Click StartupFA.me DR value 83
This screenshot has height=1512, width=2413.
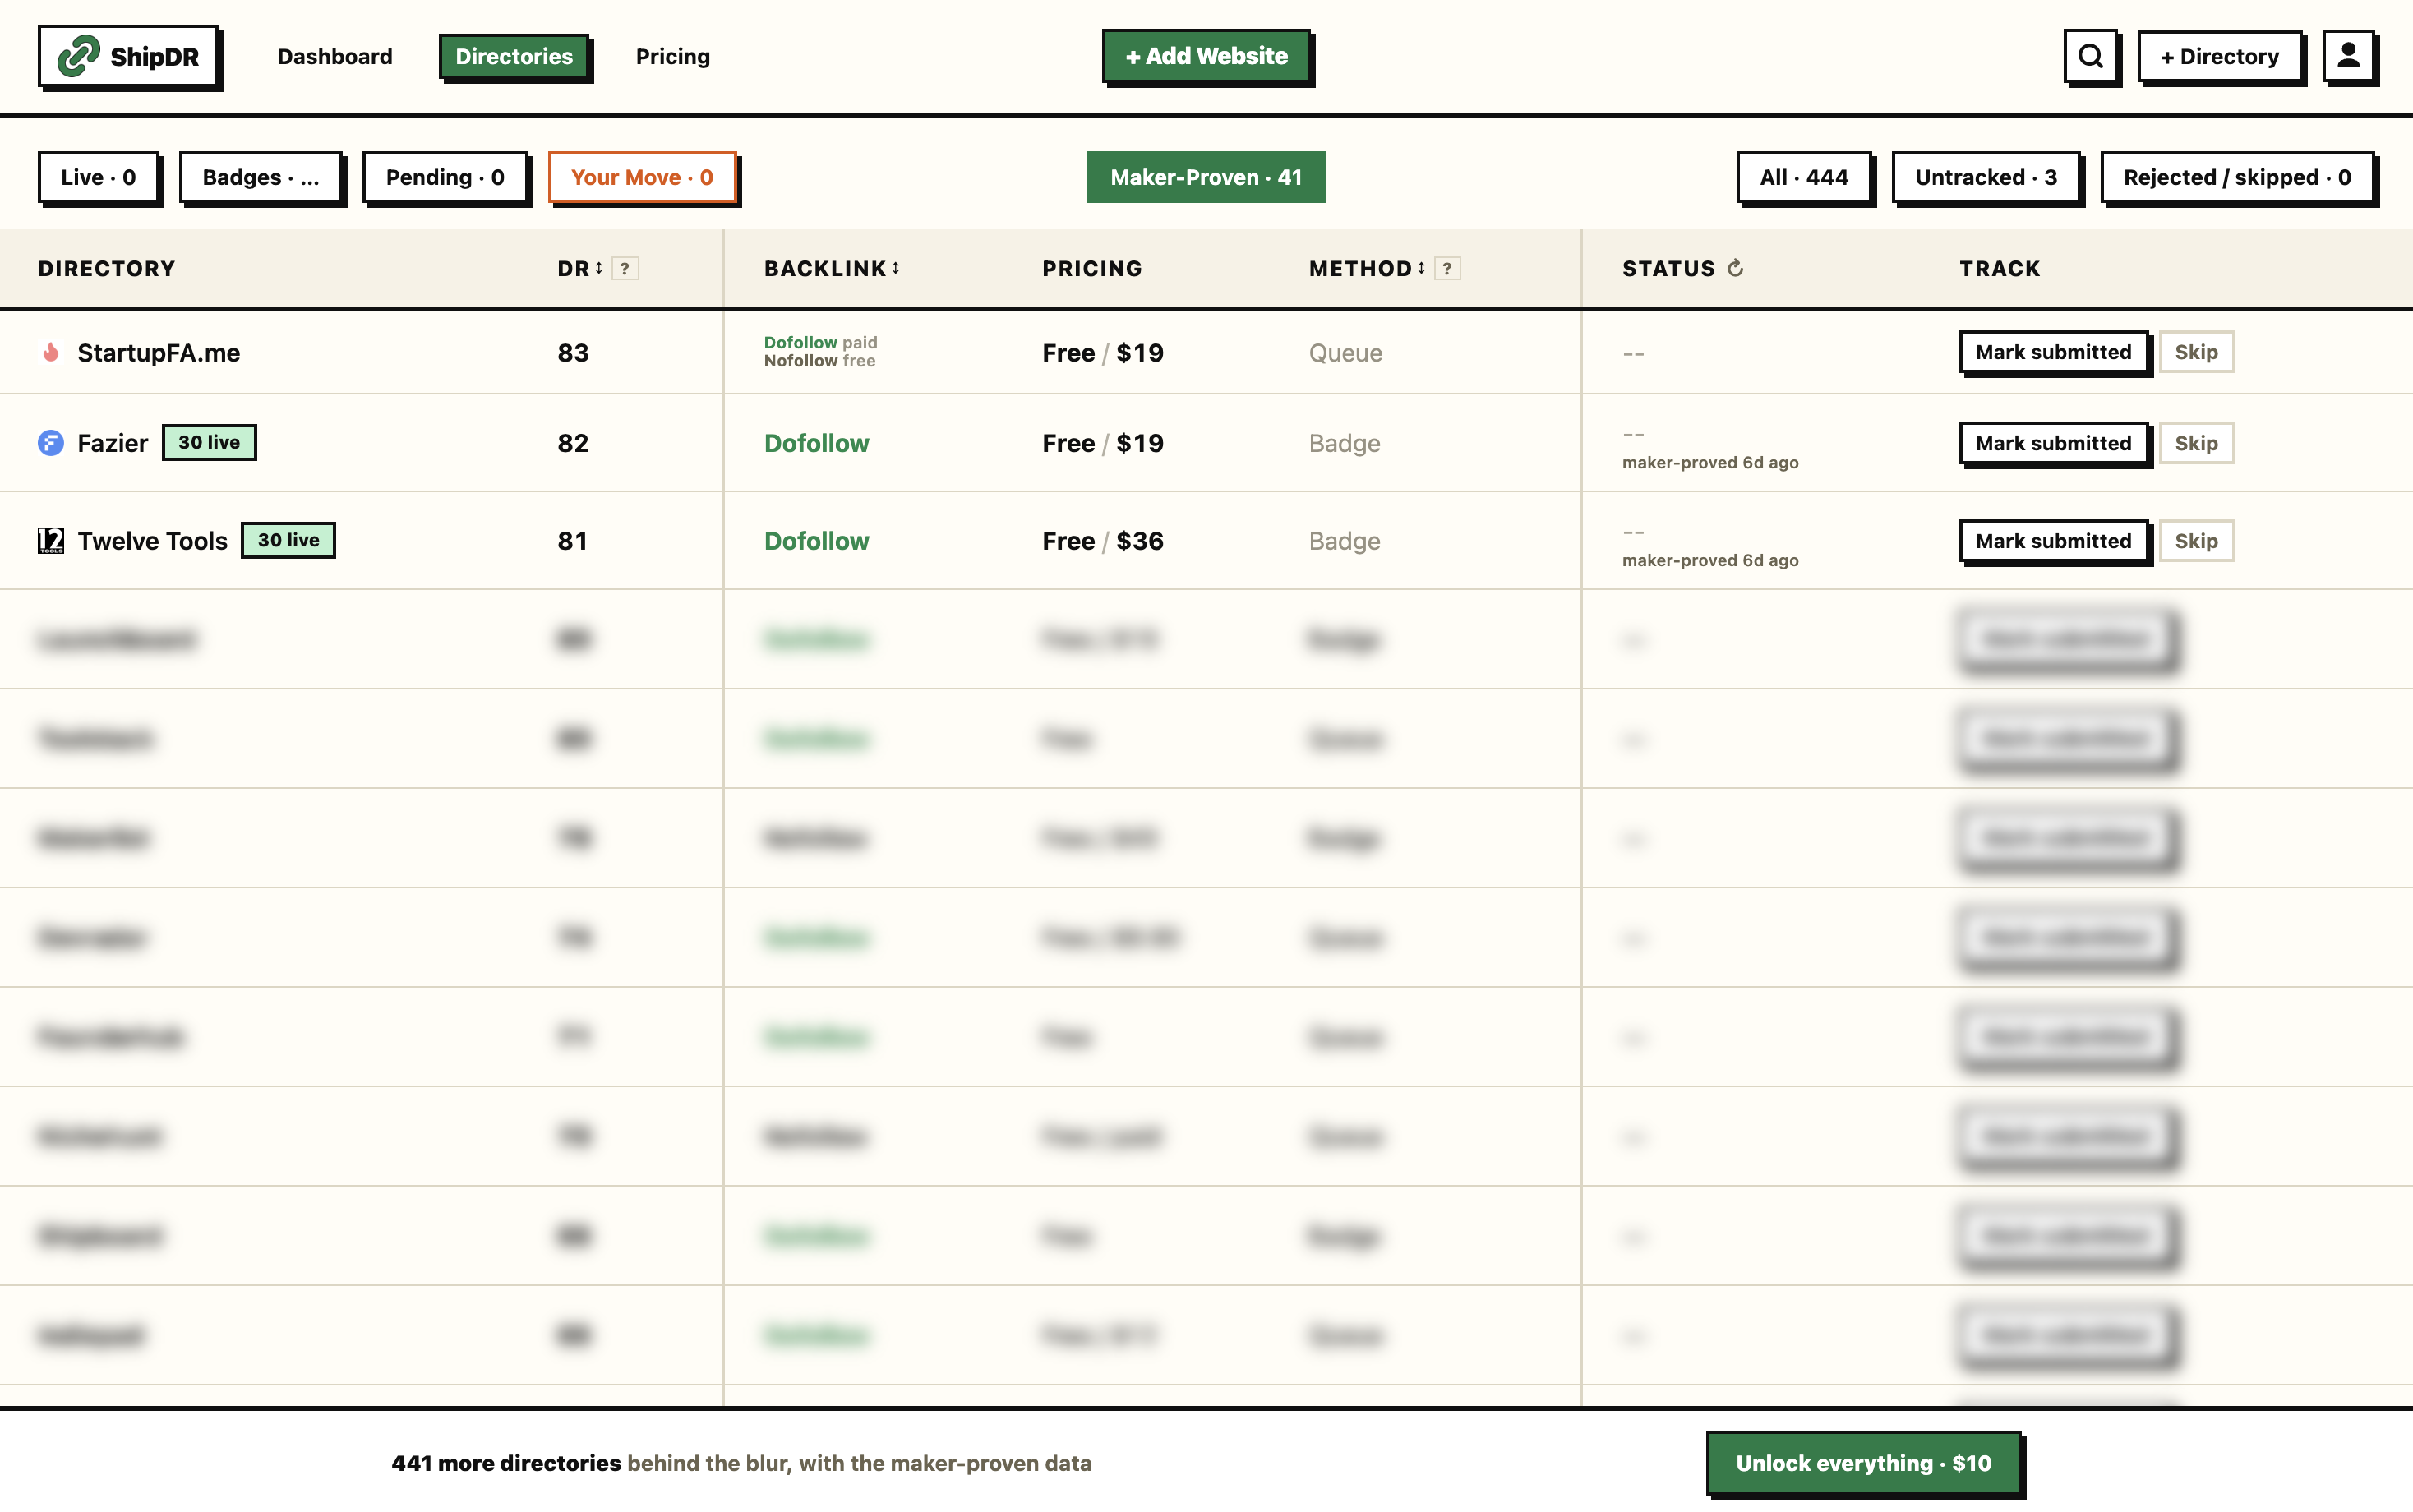point(573,352)
